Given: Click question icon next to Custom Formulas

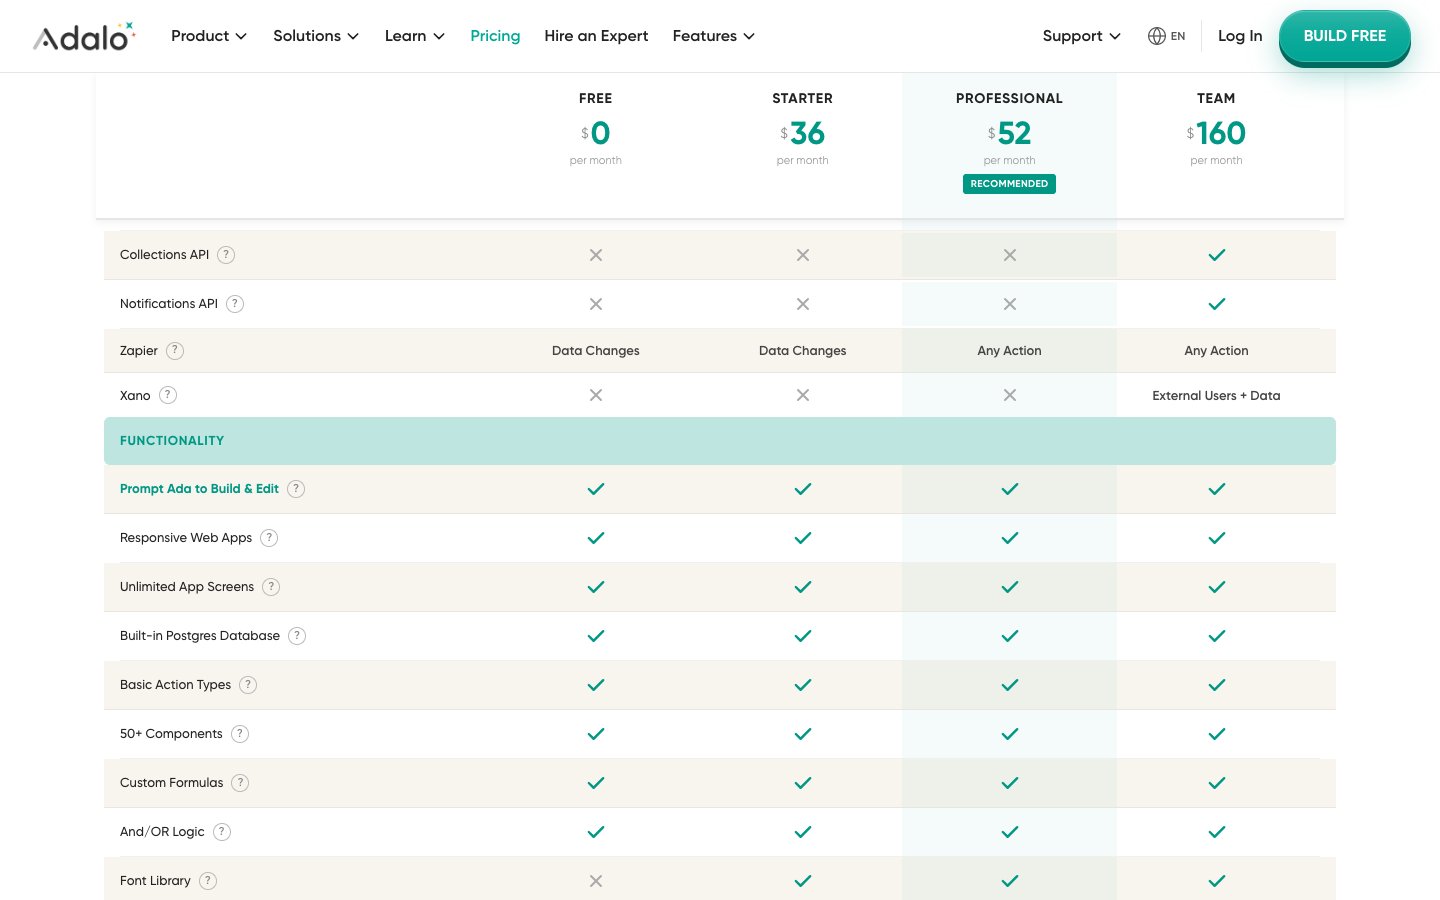Looking at the screenshot, I should pyautogui.click(x=240, y=783).
